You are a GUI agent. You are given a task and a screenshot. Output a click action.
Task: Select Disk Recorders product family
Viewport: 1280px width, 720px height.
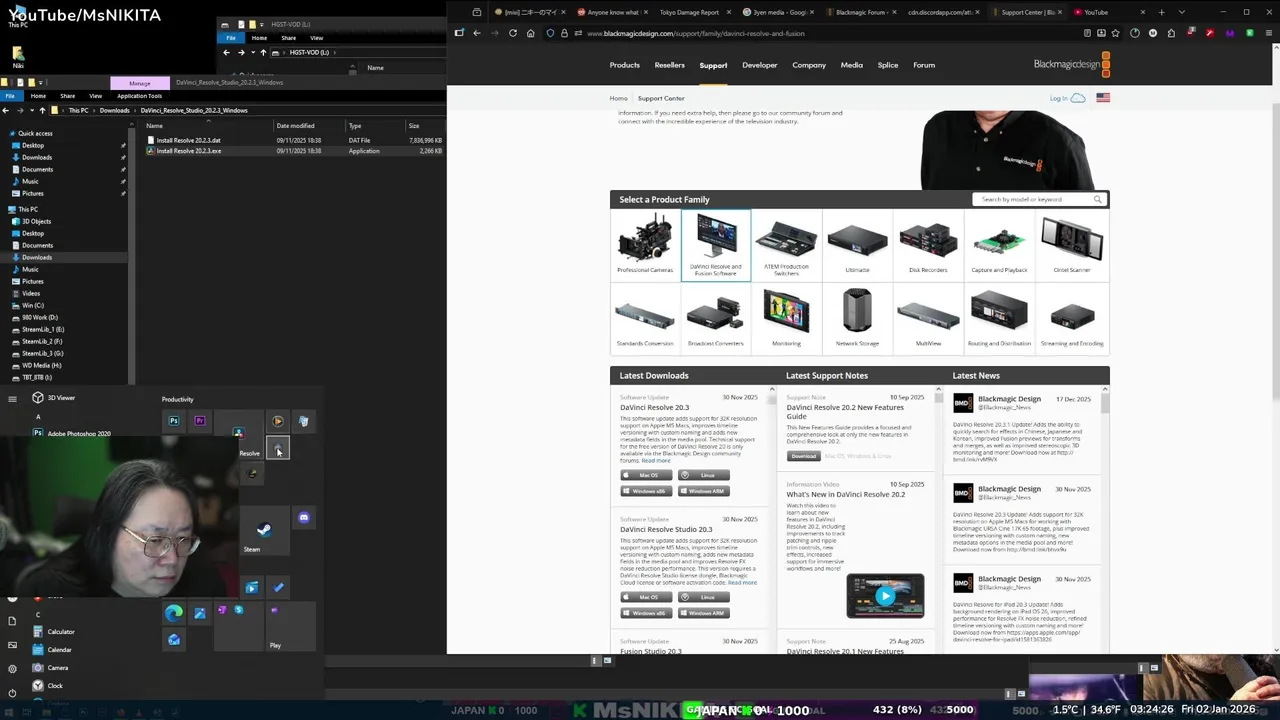coord(928,245)
